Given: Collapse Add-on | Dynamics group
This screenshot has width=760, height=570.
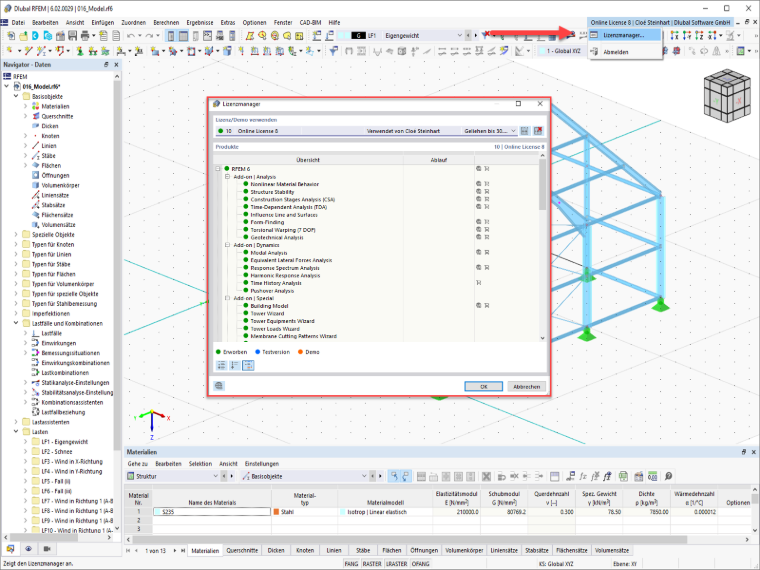Looking at the screenshot, I should click(x=227, y=245).
